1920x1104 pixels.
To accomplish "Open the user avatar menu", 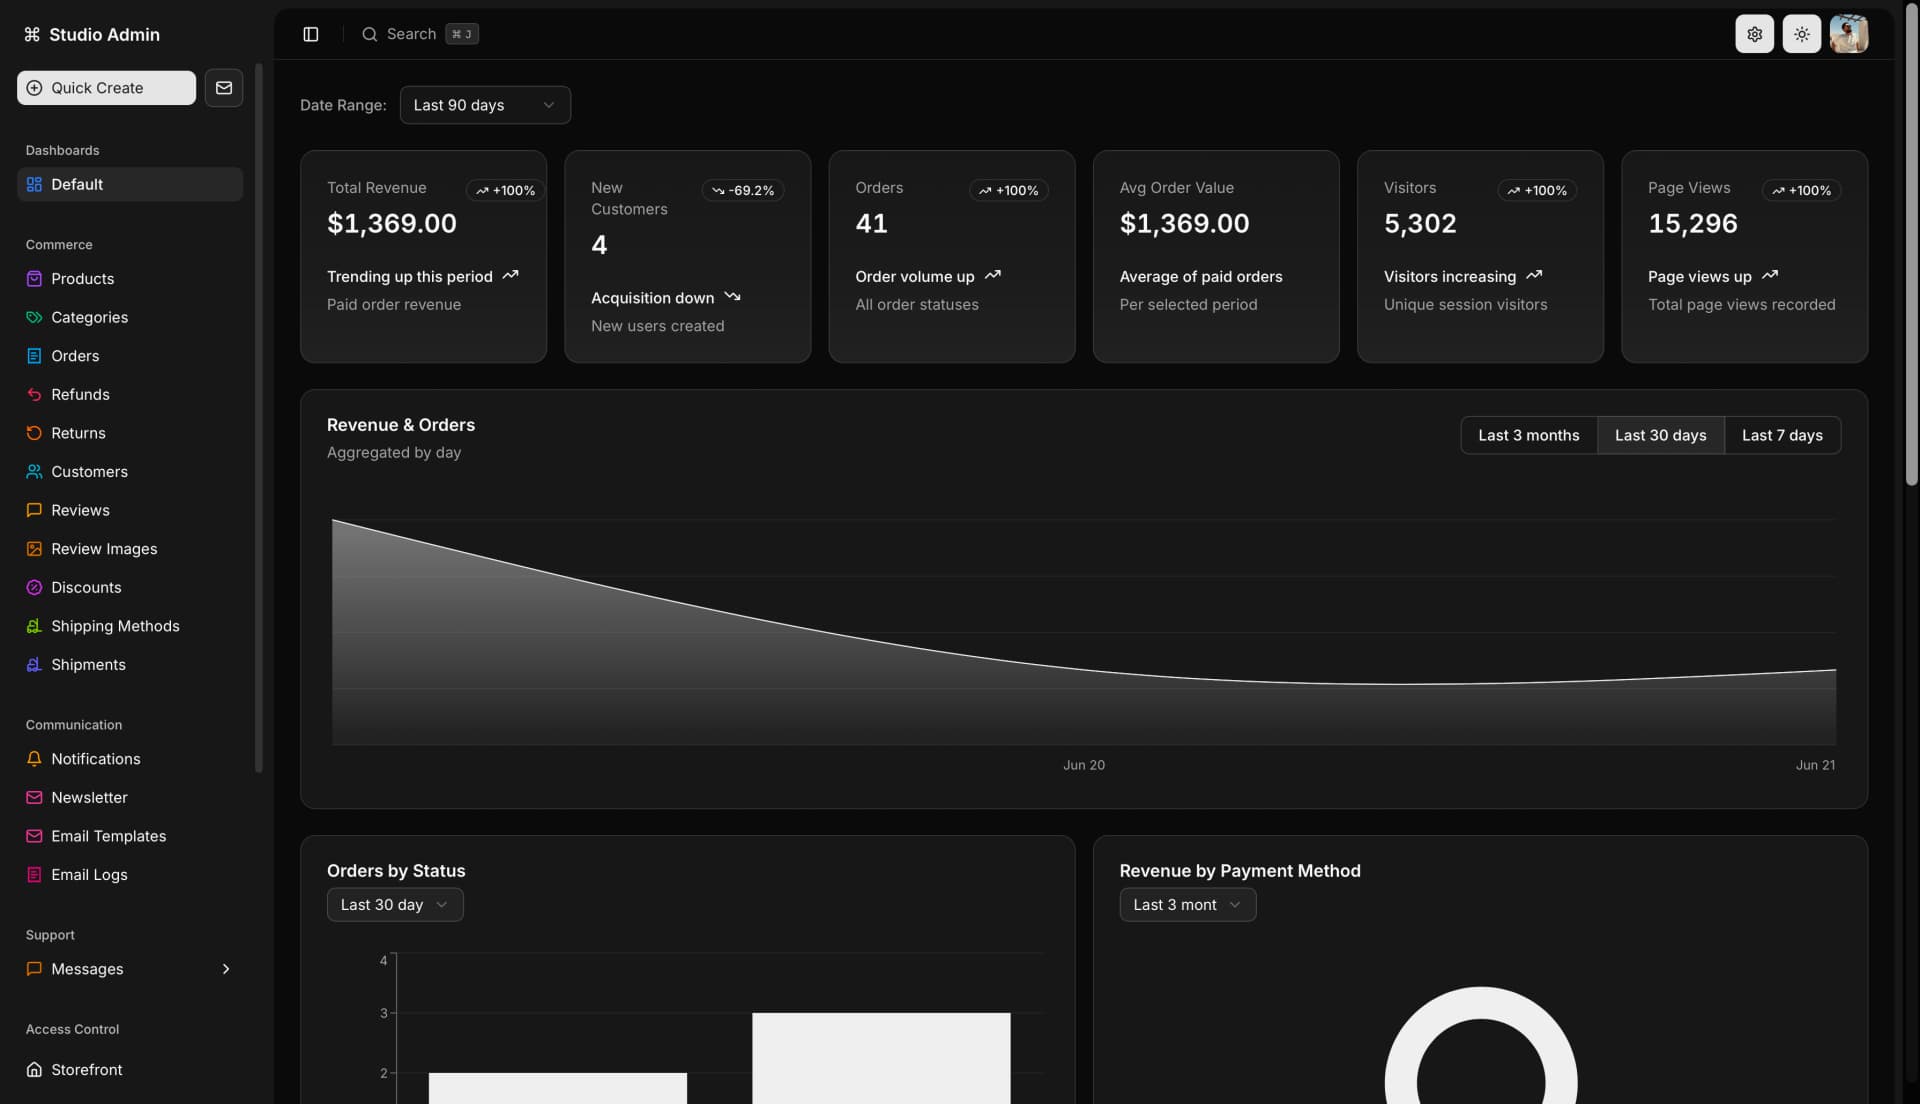I will (x=1848, y=34).
